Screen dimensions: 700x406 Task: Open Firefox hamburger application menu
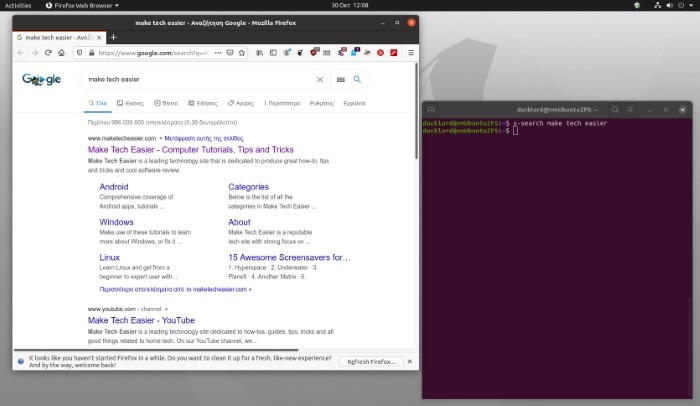(x=411, y=53)
